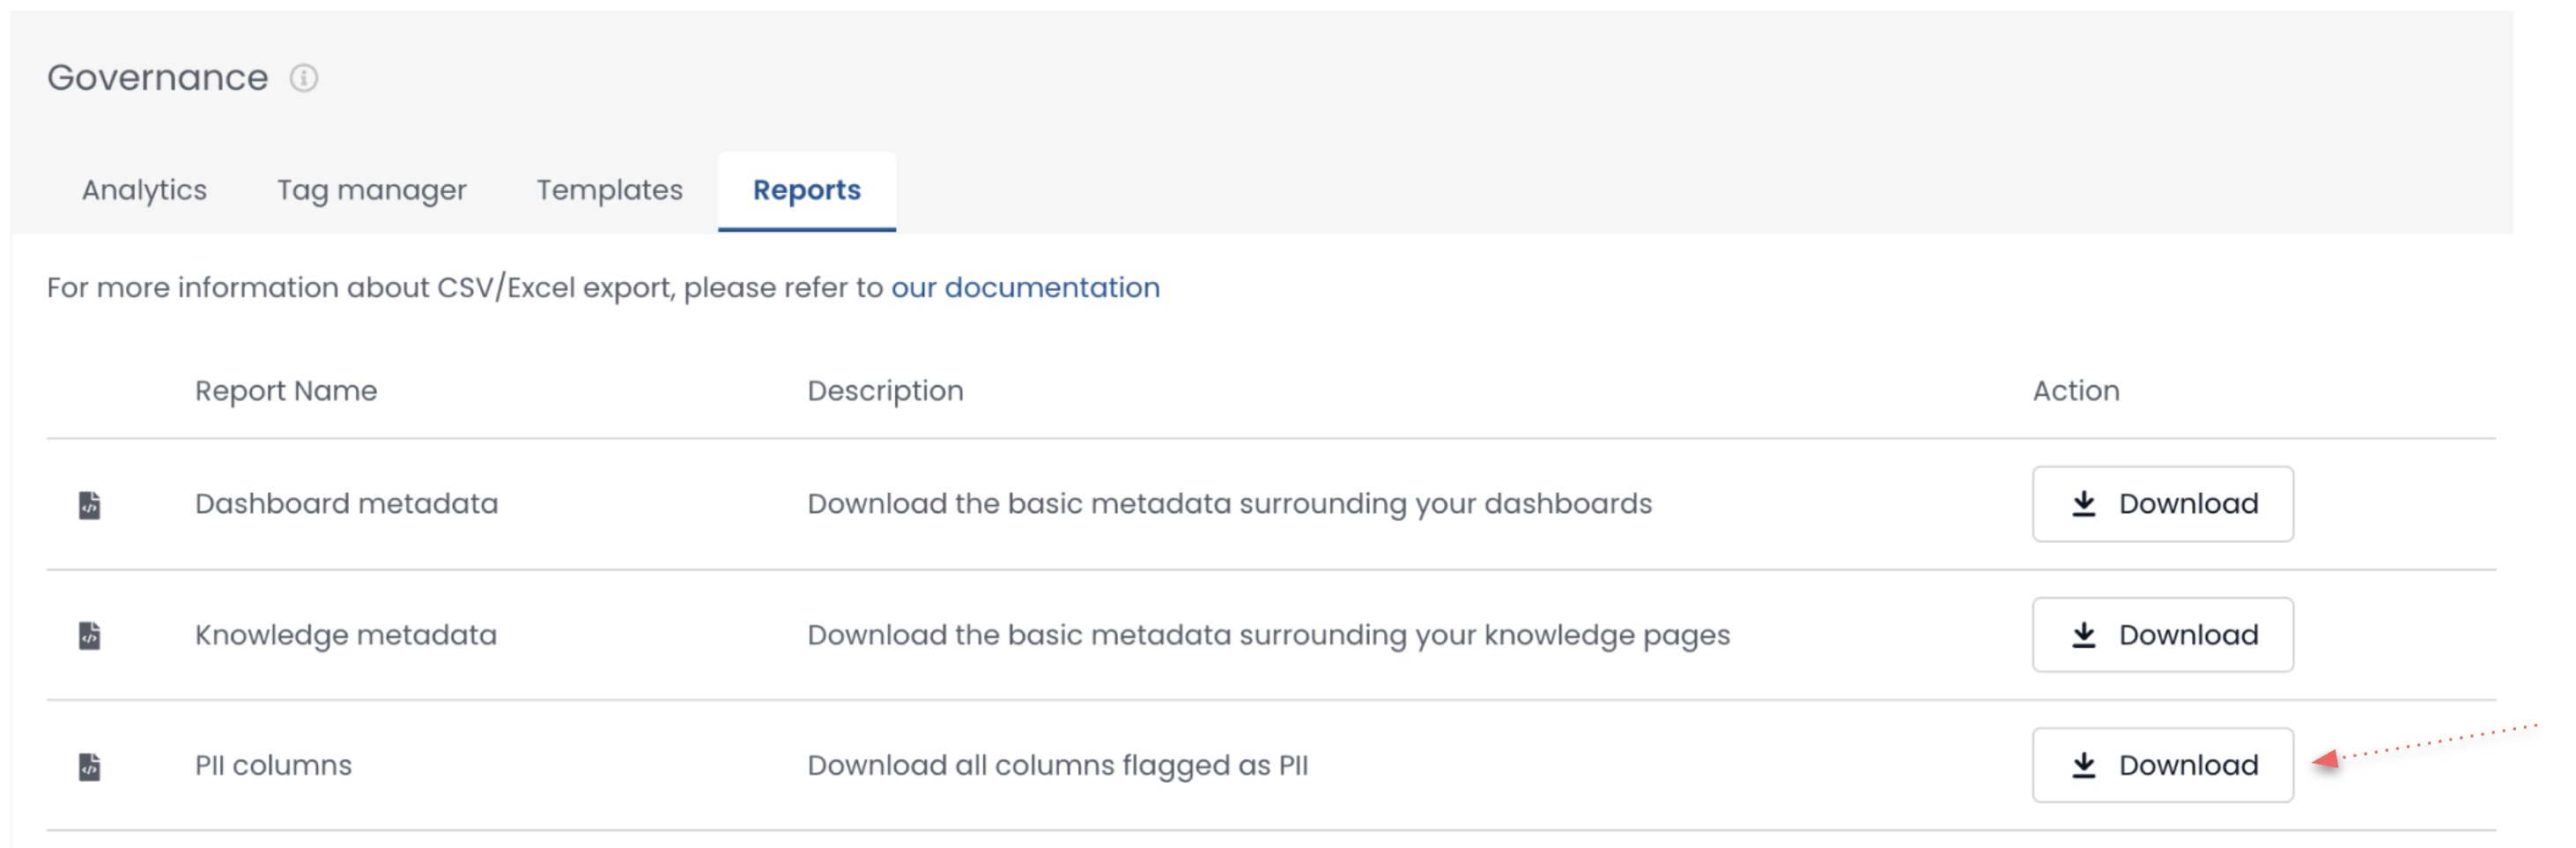
Task: Click the Knowledge metadata file icon
Action: tap(90, 636)
